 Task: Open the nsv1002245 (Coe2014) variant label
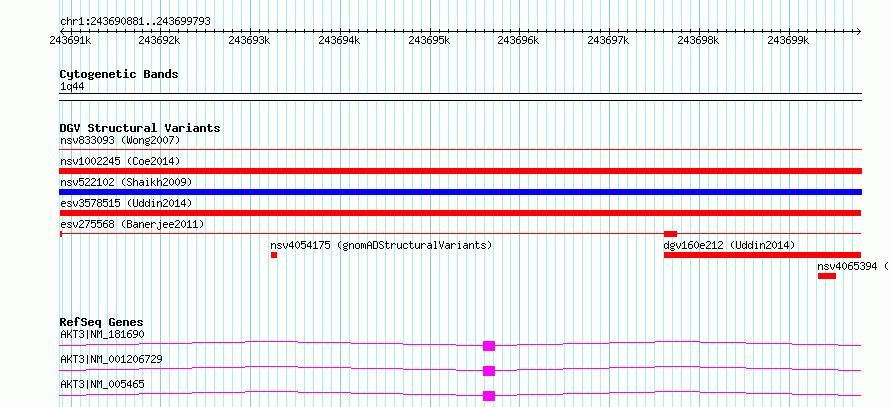click(x=120, y=161)
